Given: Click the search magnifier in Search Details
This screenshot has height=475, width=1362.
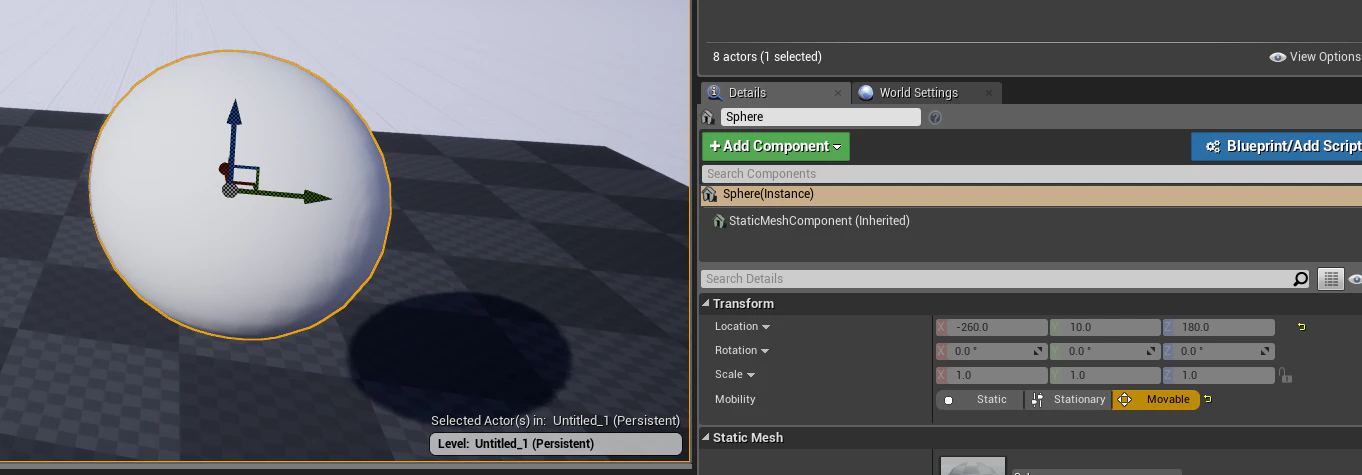Looking at the screenshot, I should click(1300, 279).
